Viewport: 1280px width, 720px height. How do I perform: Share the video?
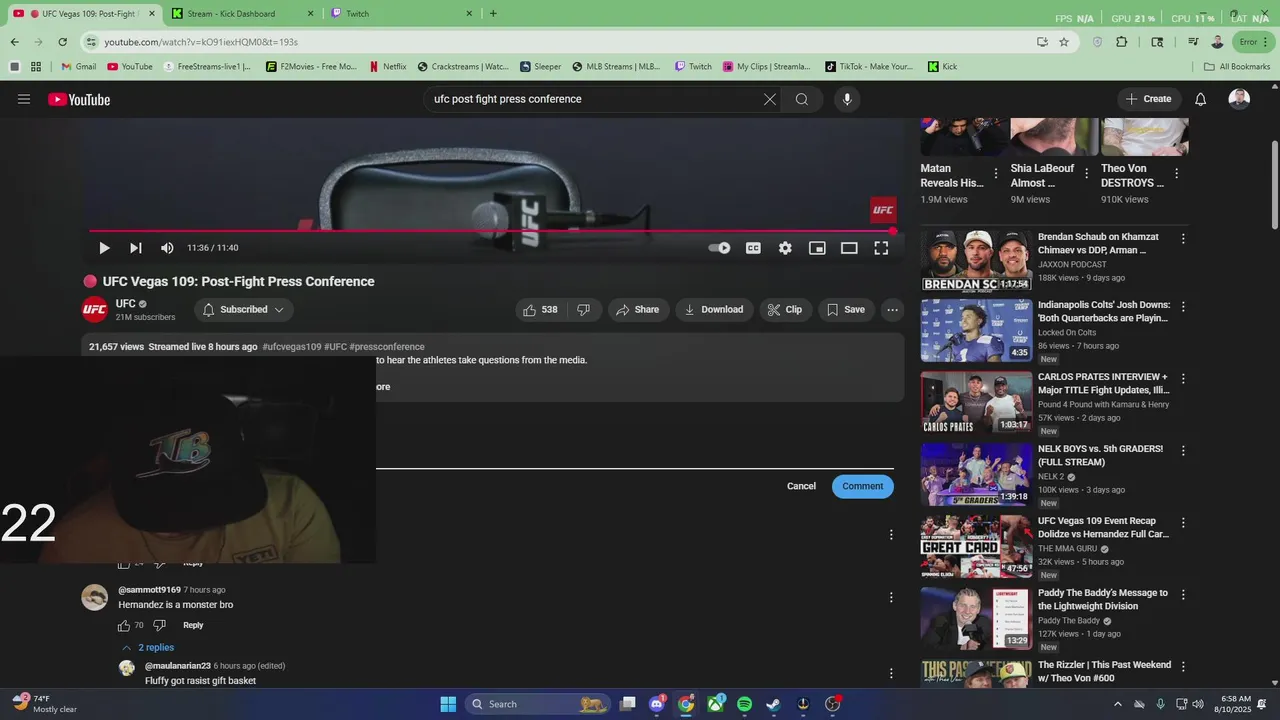(638, 310)
